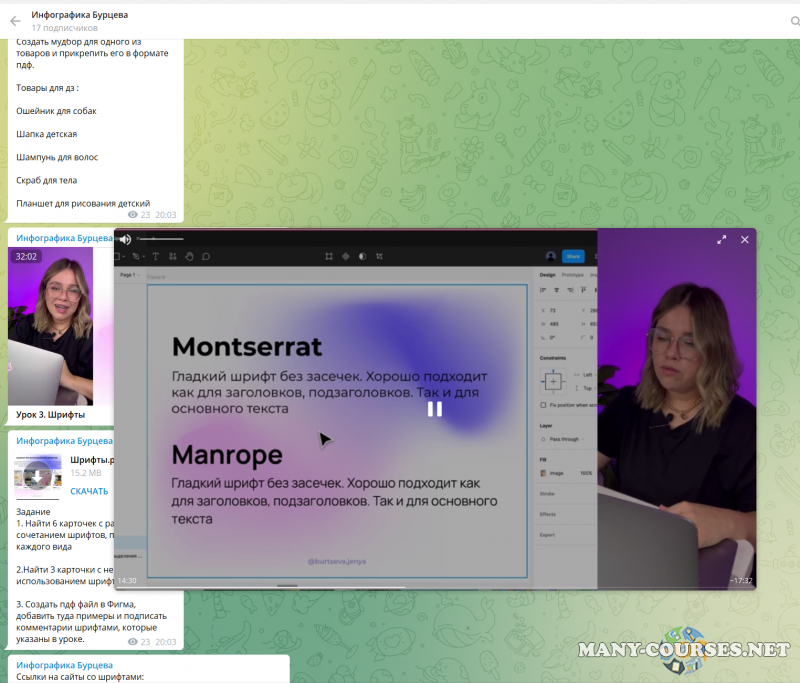Click the blue Share button in Figma
800x683 pixels.
tap(572, 256)
